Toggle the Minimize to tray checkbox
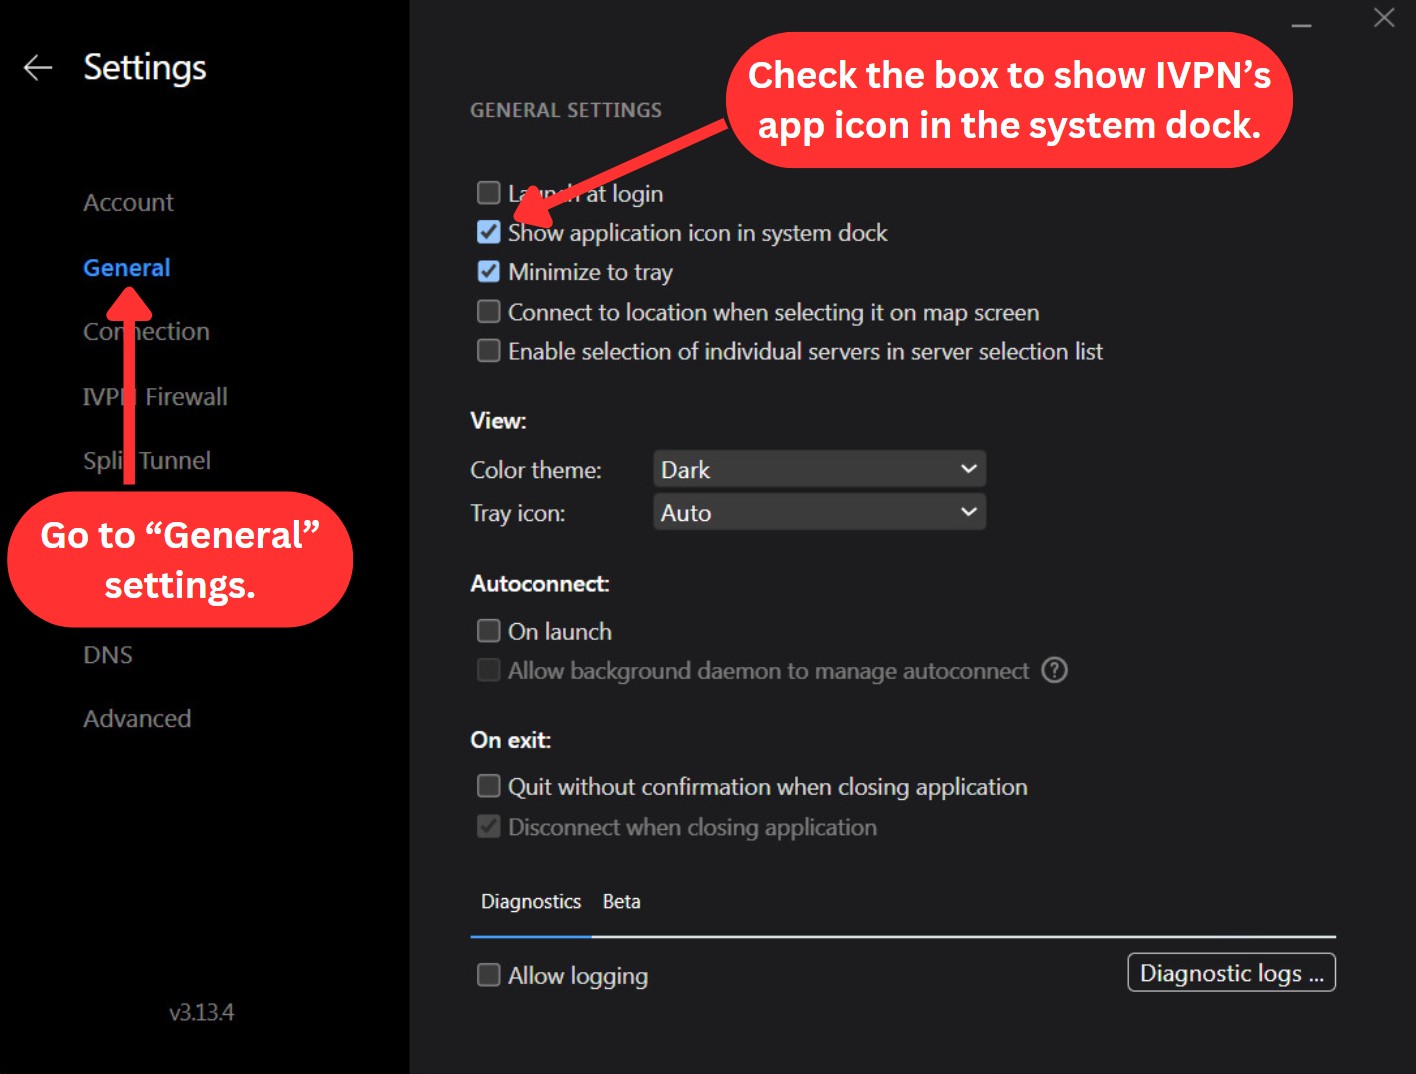Screen dimensions: 1416x1074 488,271
